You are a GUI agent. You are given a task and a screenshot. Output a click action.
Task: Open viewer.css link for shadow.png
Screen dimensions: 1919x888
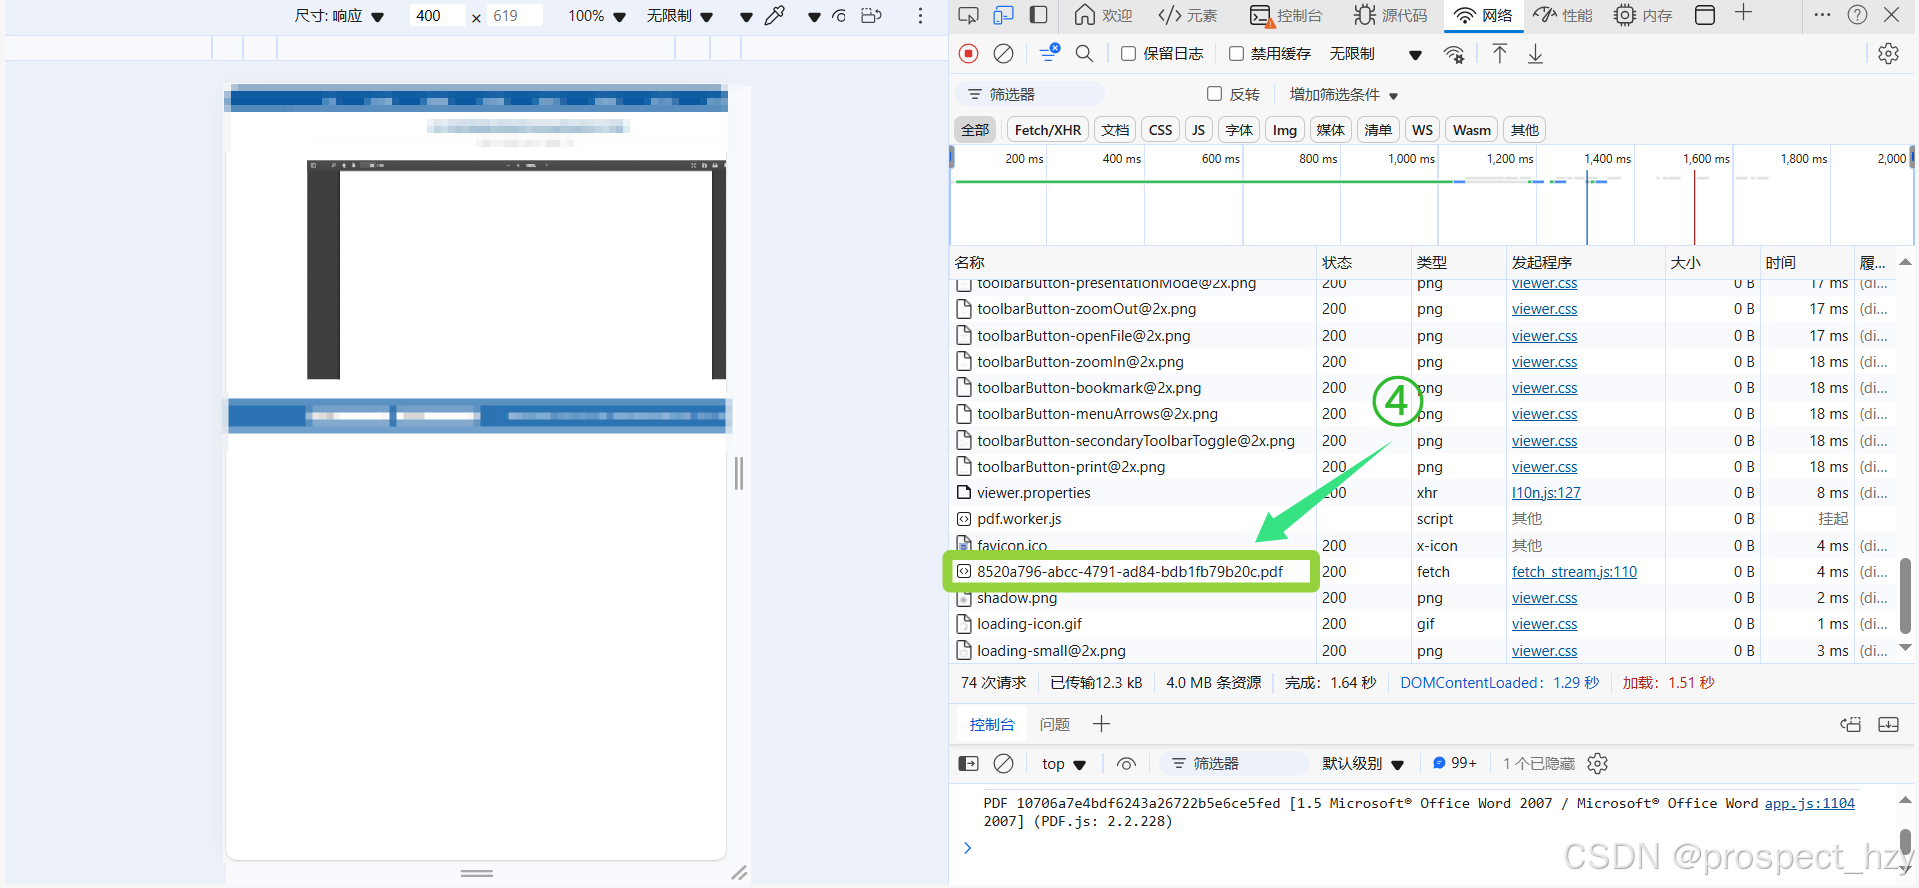tap(1544, 598)
